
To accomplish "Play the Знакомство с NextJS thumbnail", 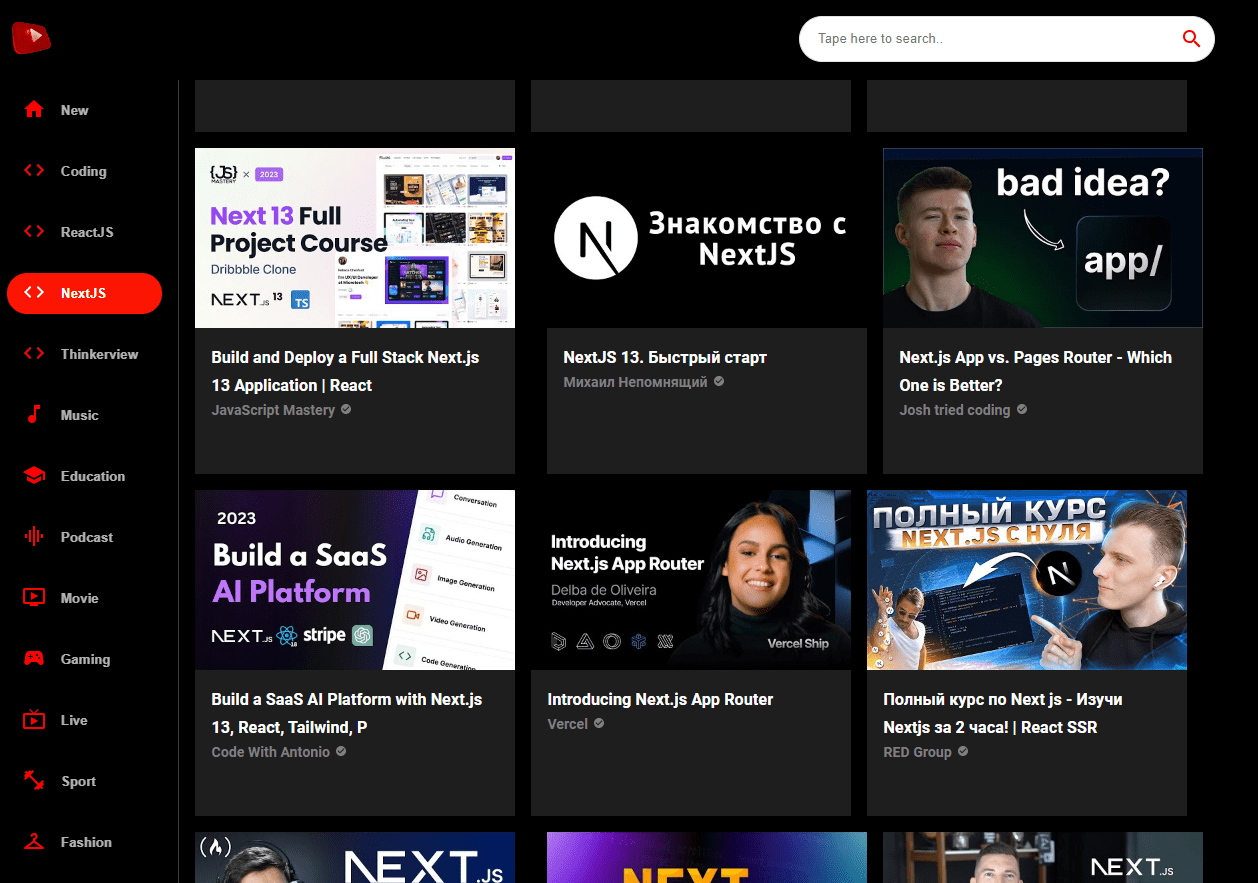I will (x=707, y=238).
